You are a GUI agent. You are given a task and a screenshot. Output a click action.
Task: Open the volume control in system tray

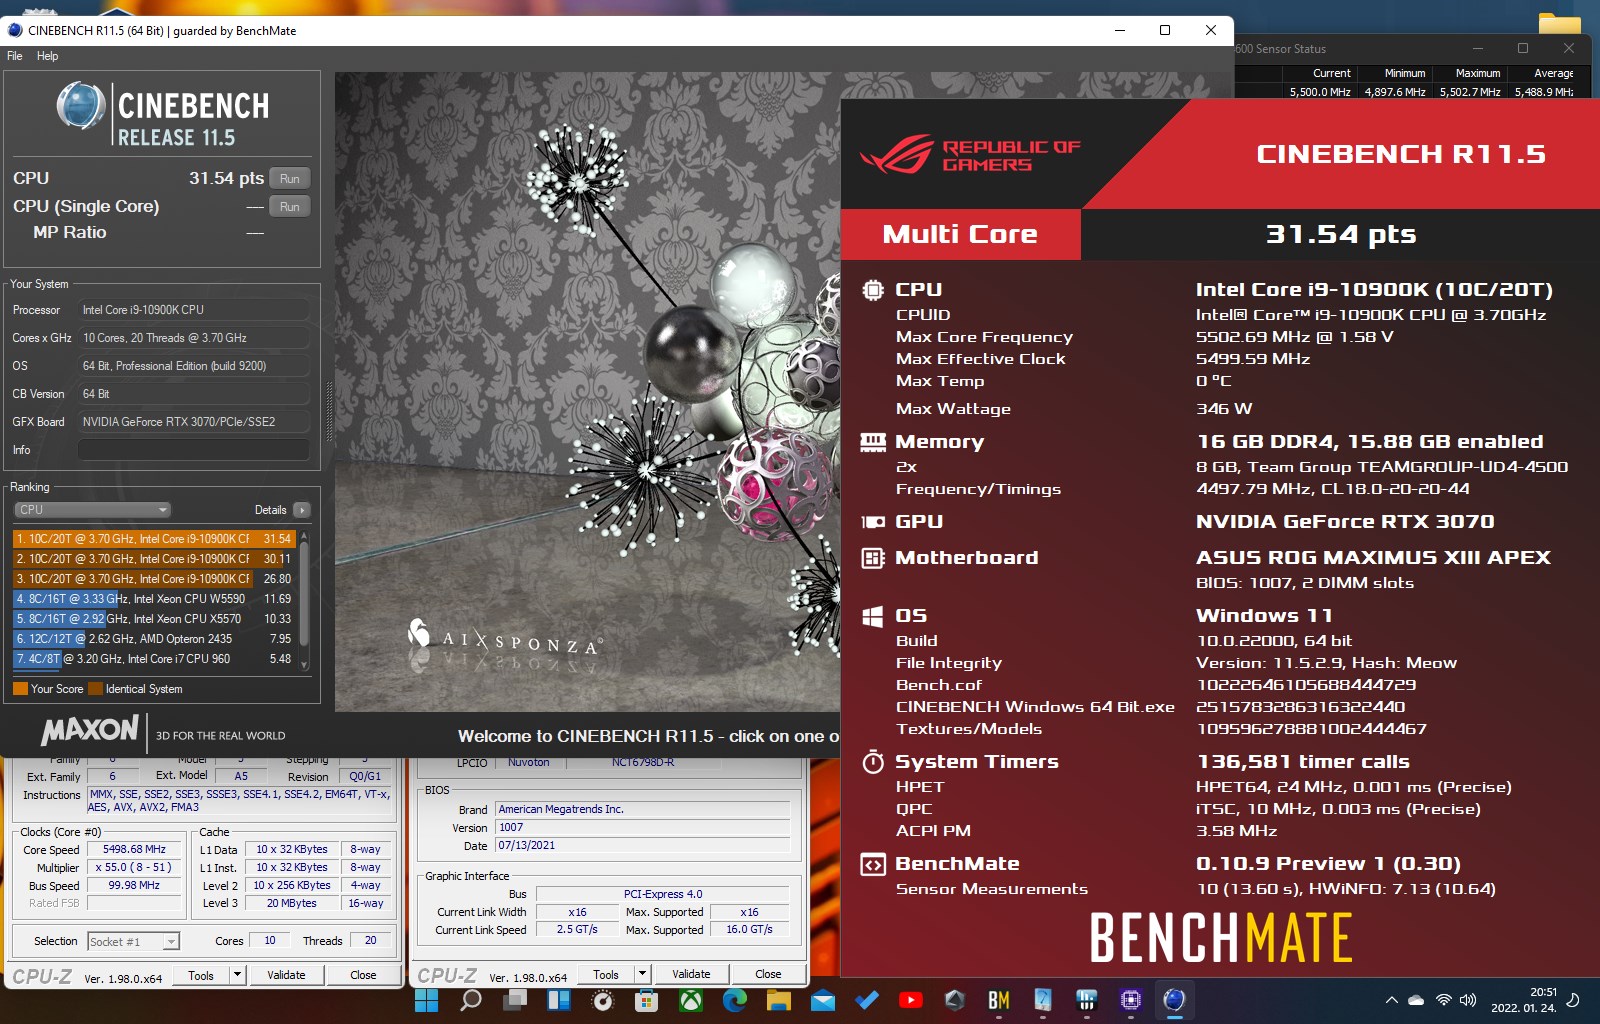coord(1468,1000)
